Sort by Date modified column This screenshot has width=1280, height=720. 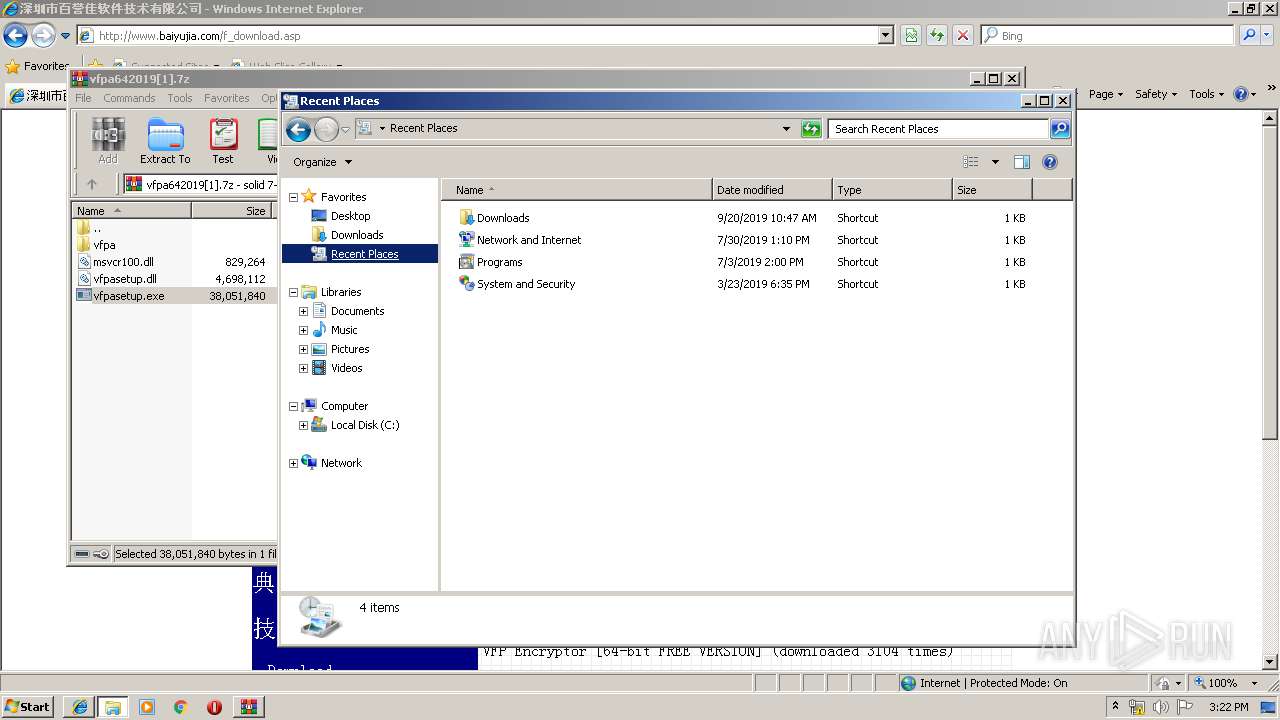point(772,190)
